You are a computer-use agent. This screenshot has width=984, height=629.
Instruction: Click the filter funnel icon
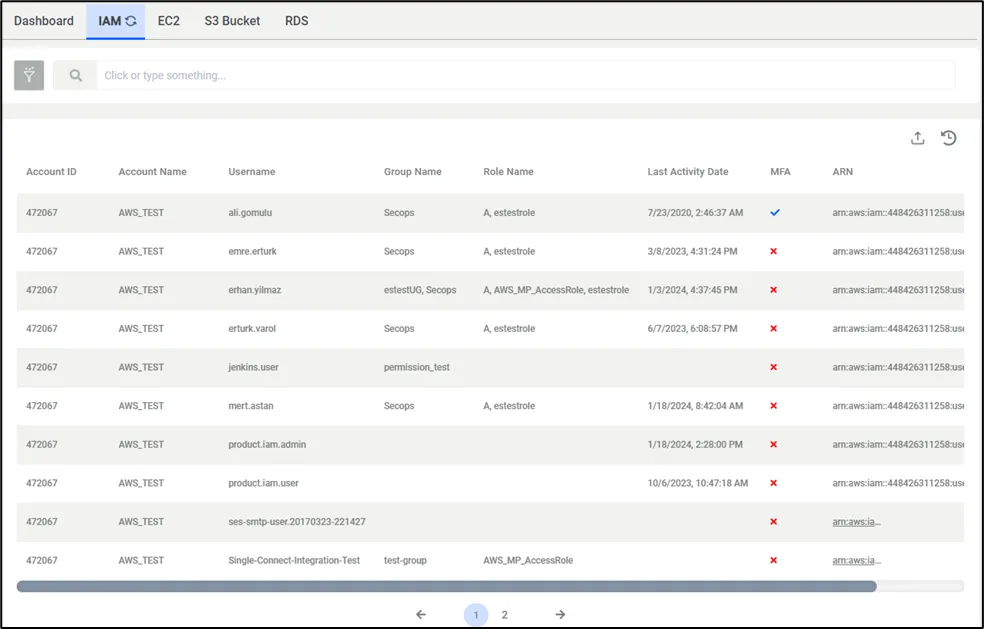[x=29, y=75]
